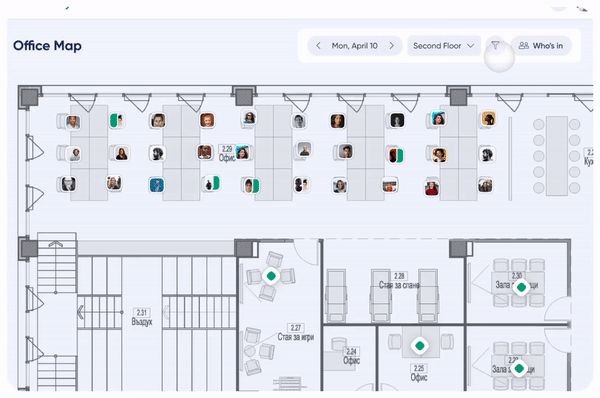
Task: Click the red-haired person's desk avatar
Action: point(207,120)
